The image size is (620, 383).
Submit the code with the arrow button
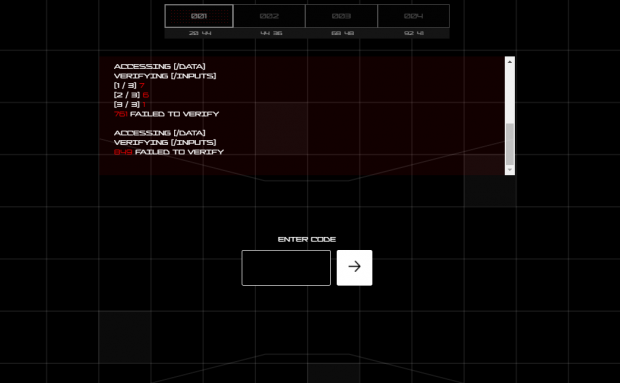(354, 268)
